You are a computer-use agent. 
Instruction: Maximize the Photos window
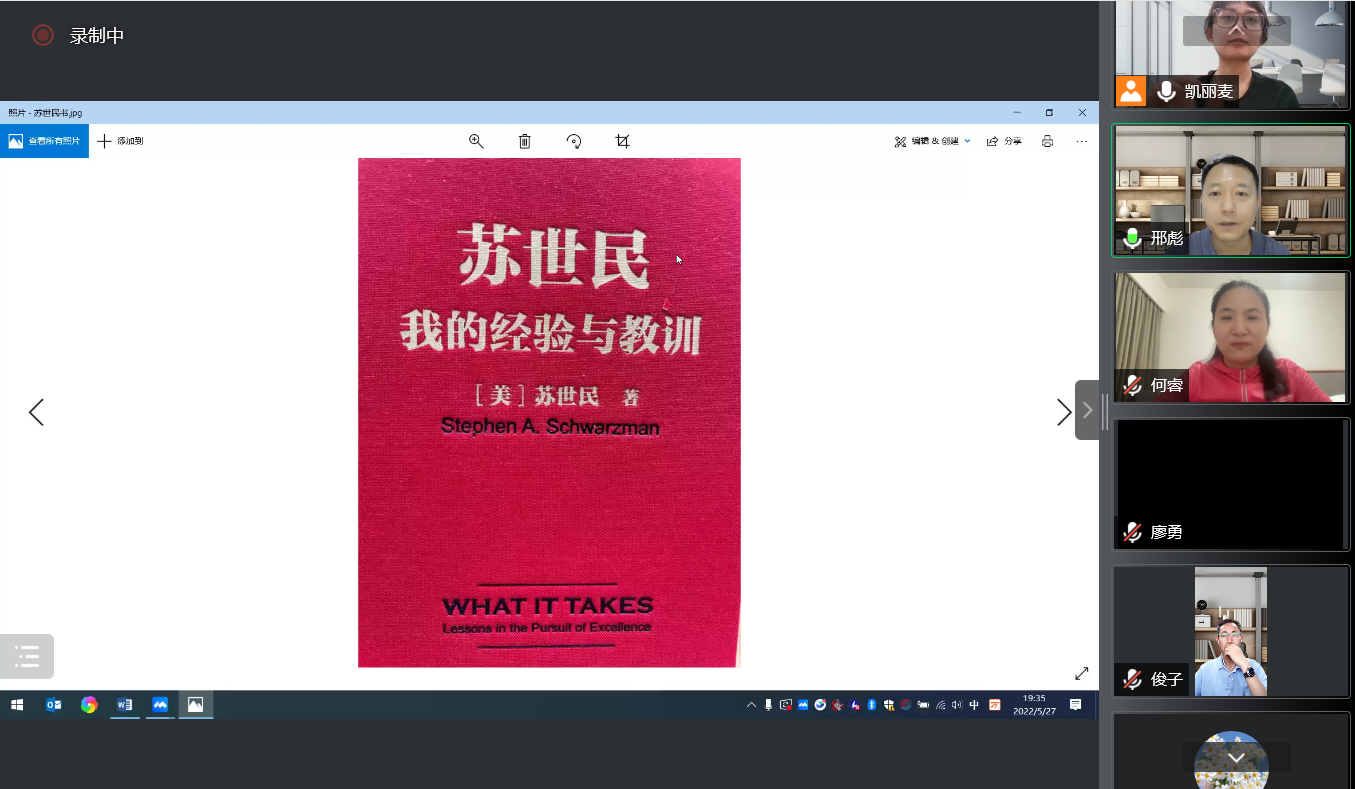(x=1049, y=113)
